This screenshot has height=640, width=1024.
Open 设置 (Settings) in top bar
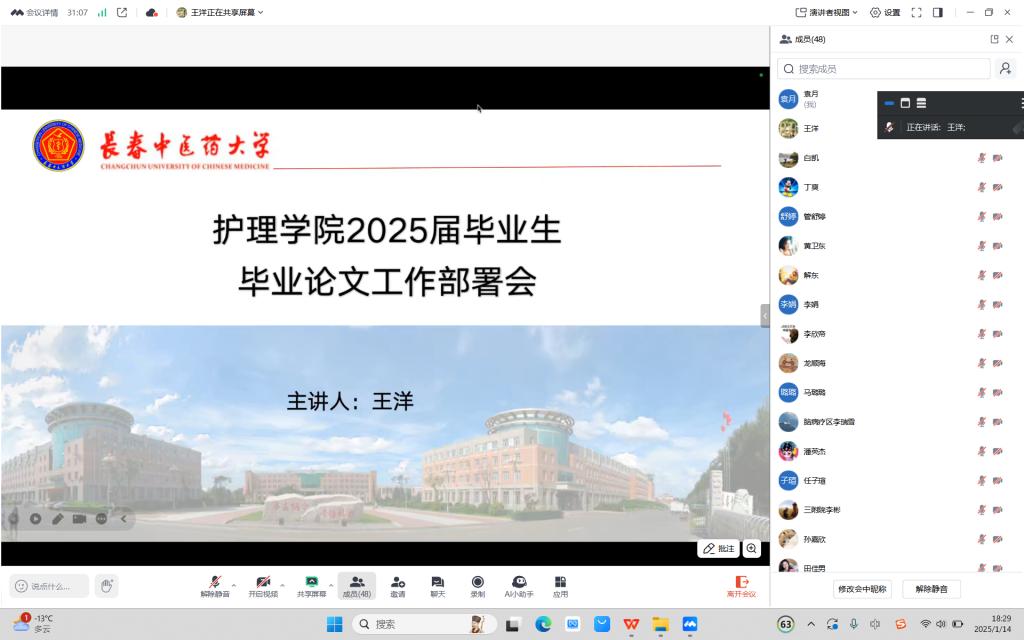tap(885, 12)
